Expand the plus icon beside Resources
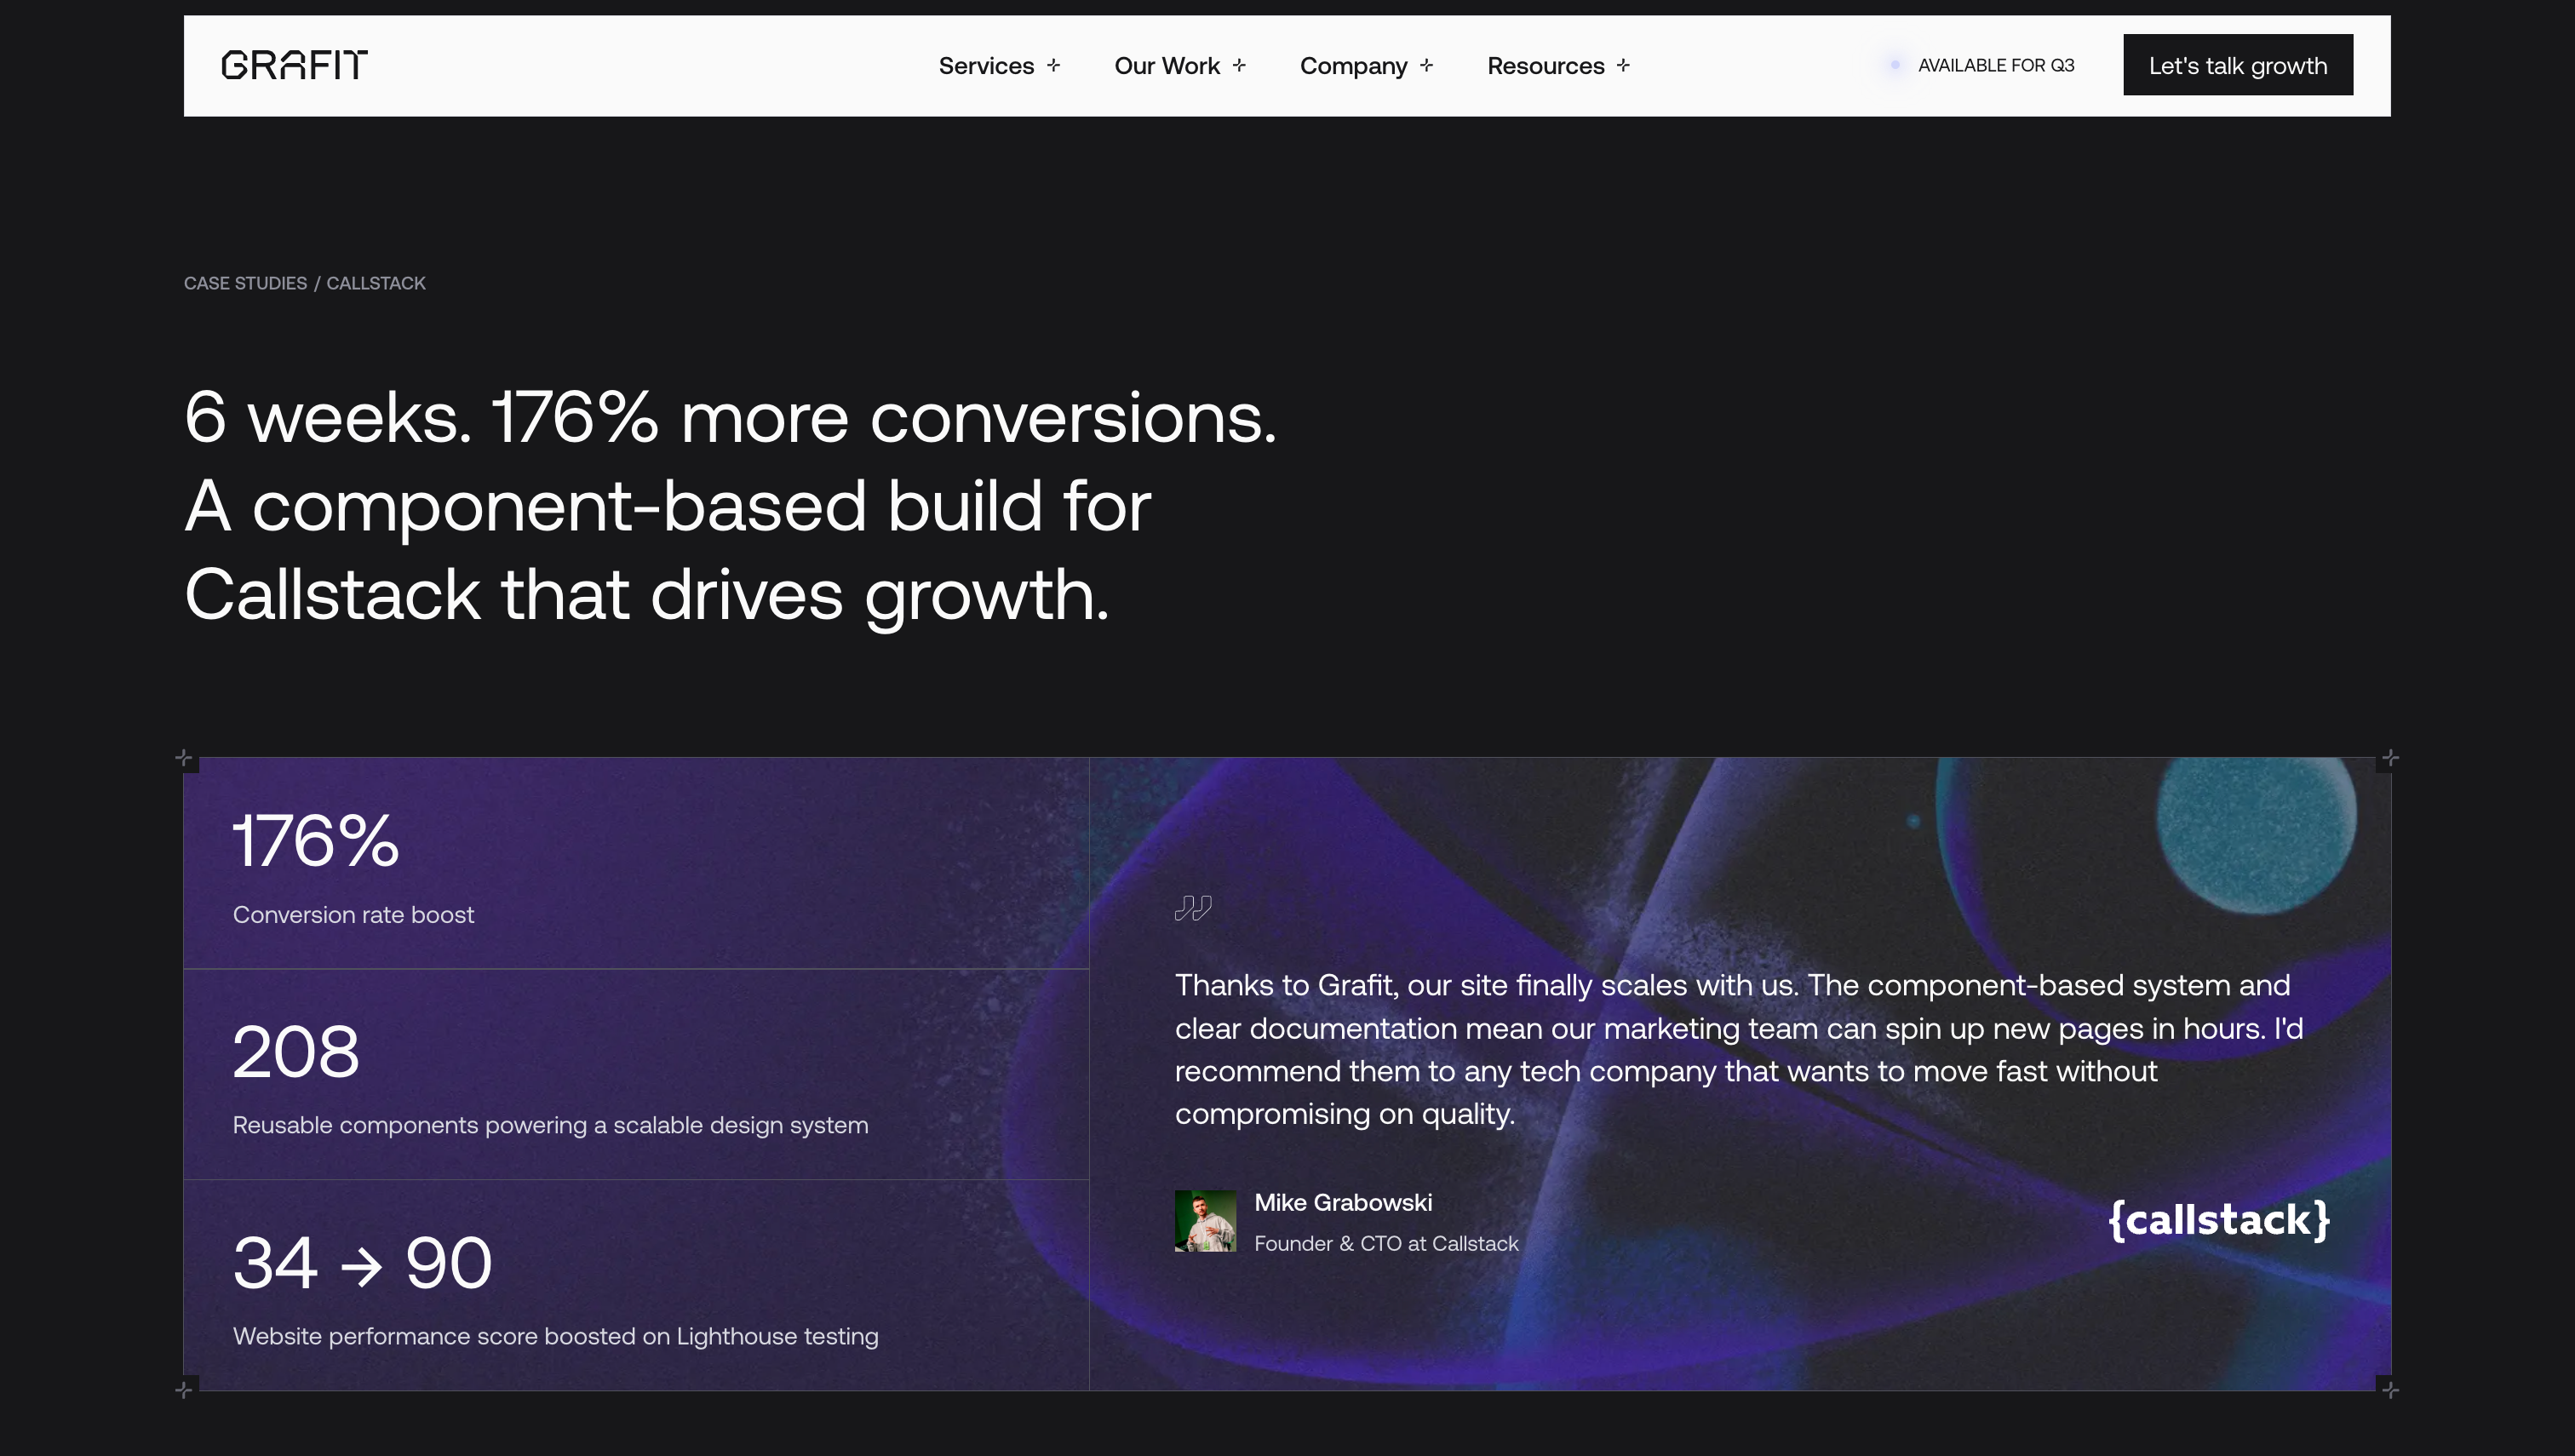Screen dimensions: 2575x1456 coord(1623,65)
